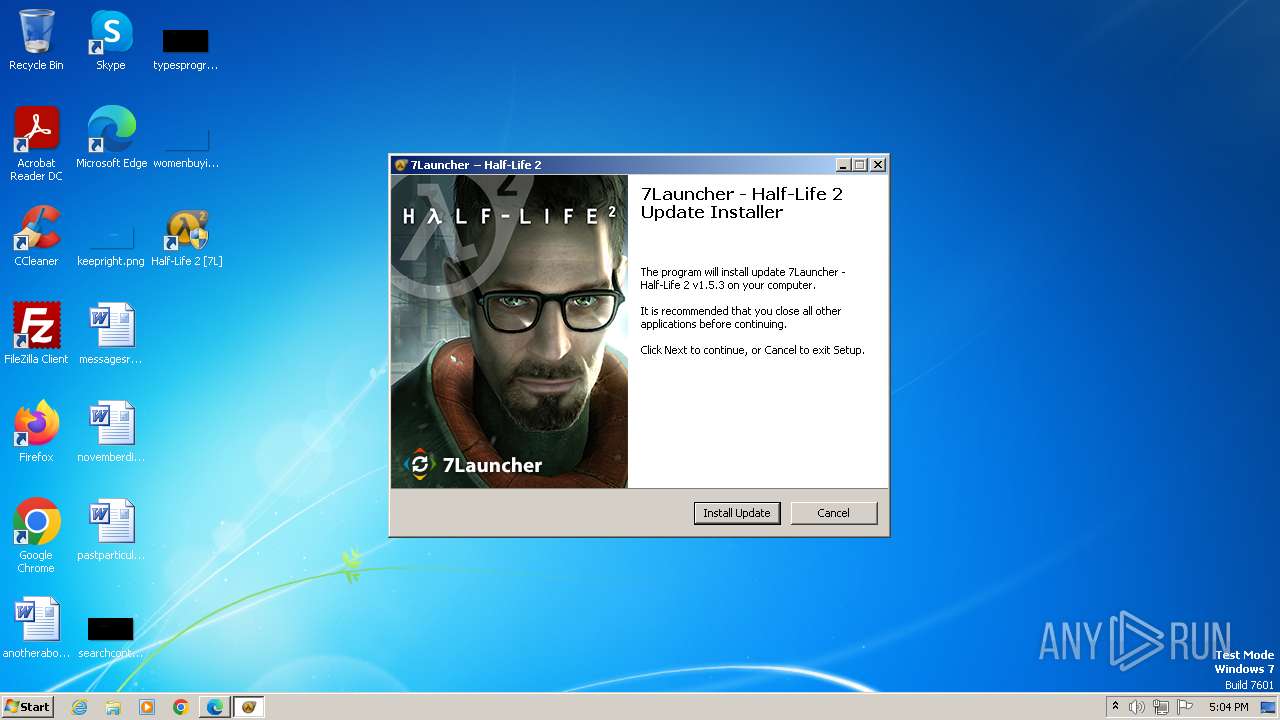Viewport: 1280px width, 720px height.
Task: Open the media player taskbar icon
Action: 147,707
